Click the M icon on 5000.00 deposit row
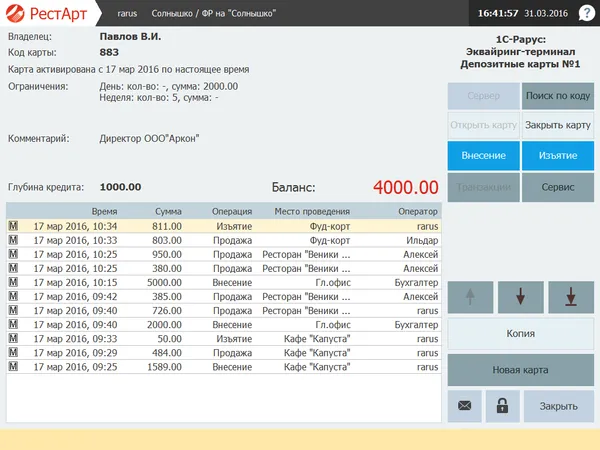Image resolution: width=600 pixels, height=450 pixels. (13, 283)
